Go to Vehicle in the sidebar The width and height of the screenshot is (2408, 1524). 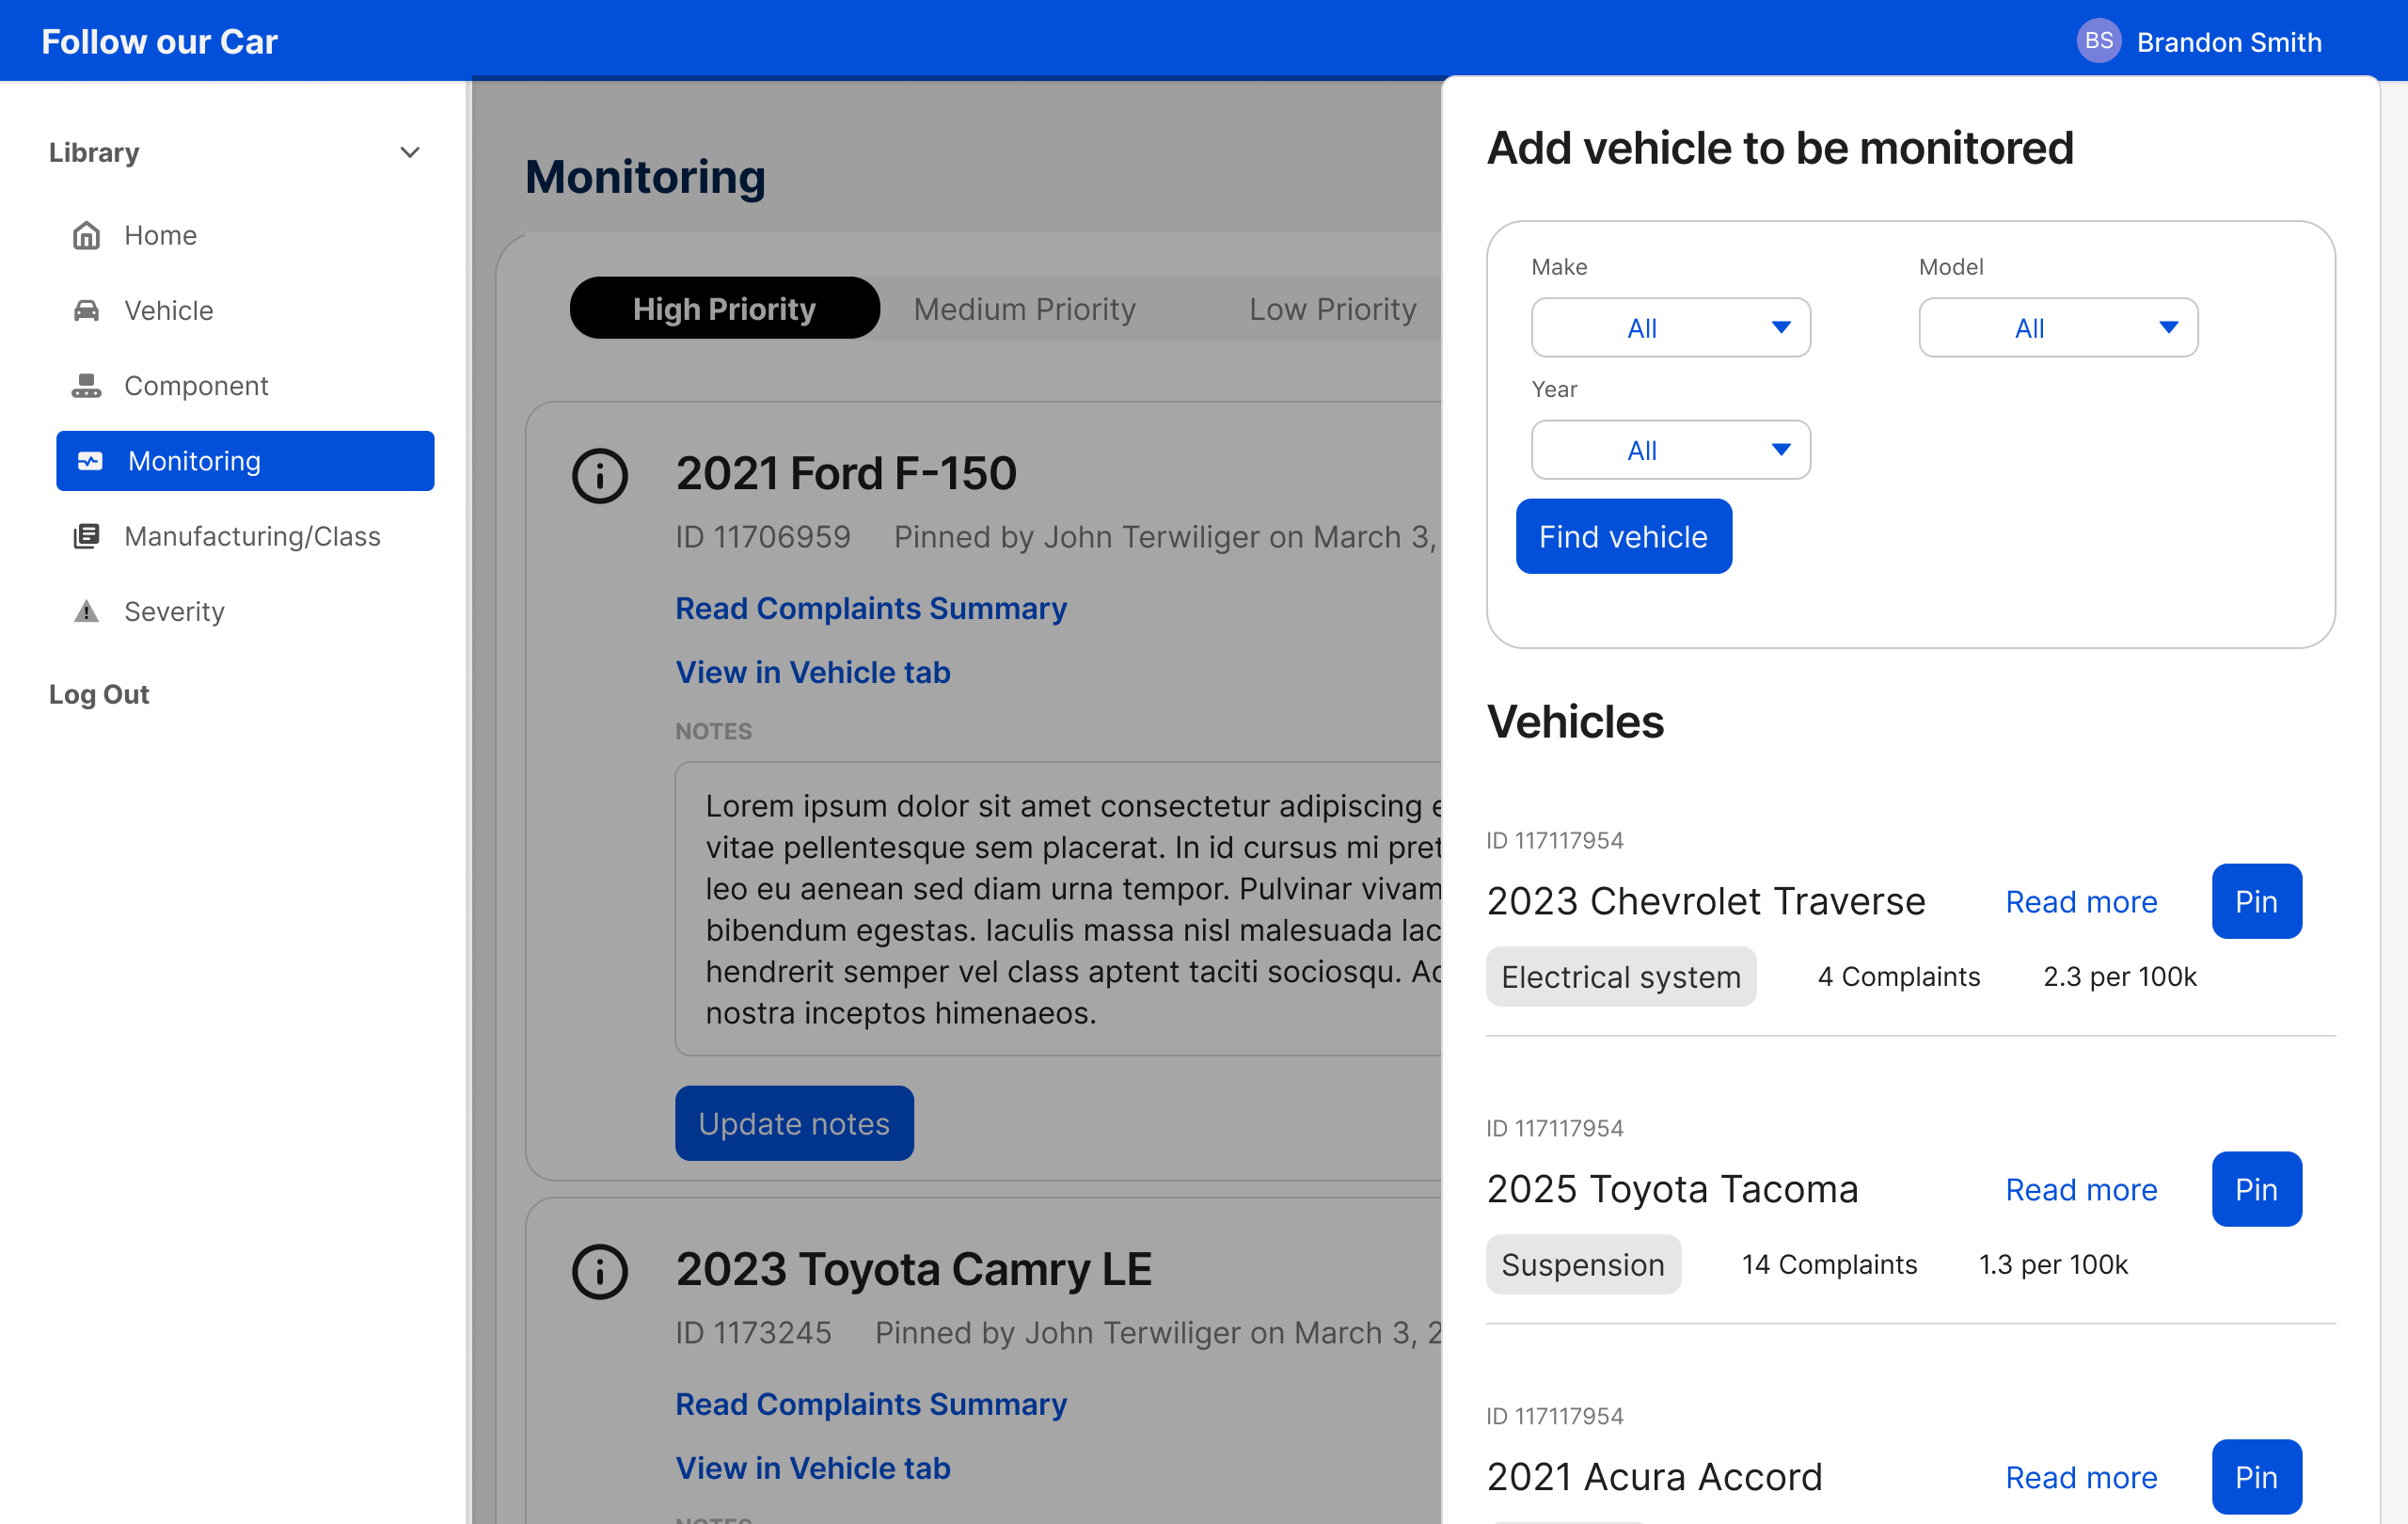coord(245,310)
